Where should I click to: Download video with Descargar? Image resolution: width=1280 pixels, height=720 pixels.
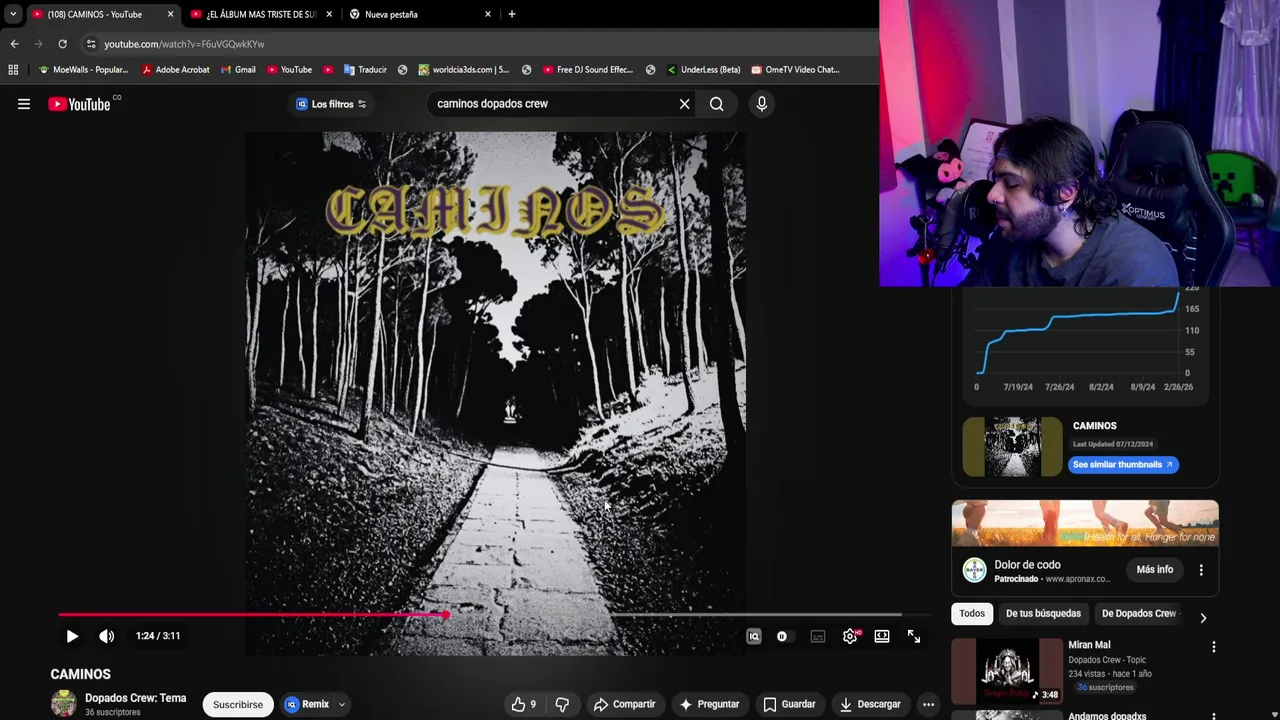click(x=870, y=704)
